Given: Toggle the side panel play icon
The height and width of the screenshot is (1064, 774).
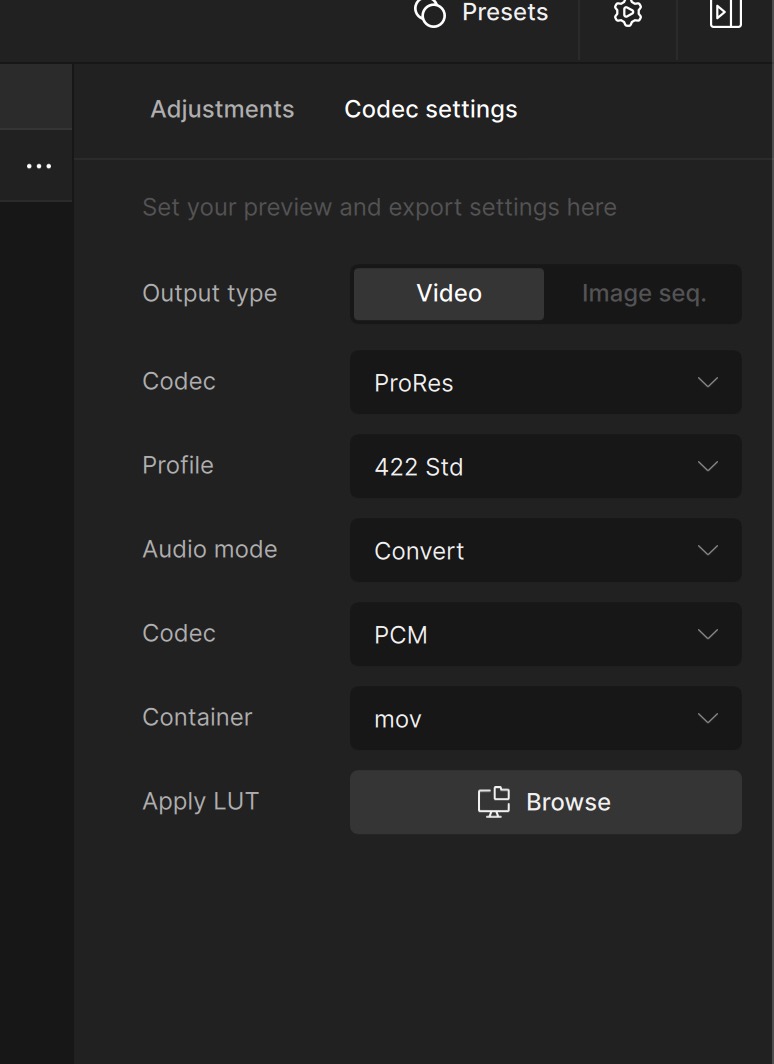Looking at the screenshot, I should pos(725,12).
